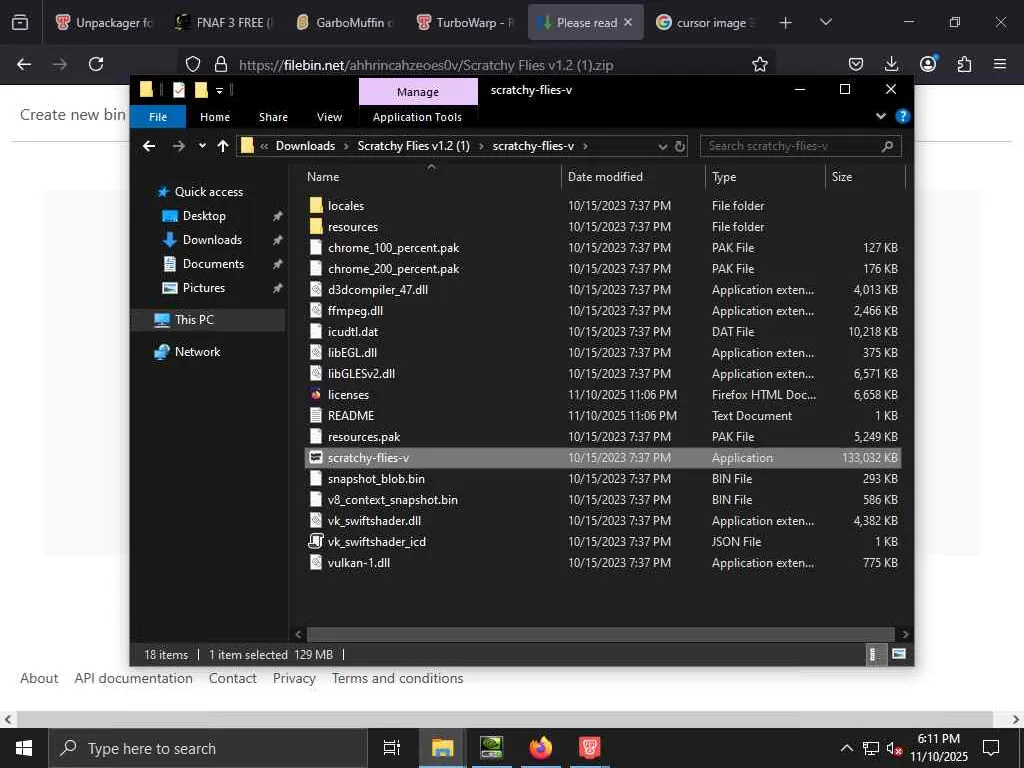Sort by Date modified column header
Screen dimensions: 1024x768
point(605,177)
